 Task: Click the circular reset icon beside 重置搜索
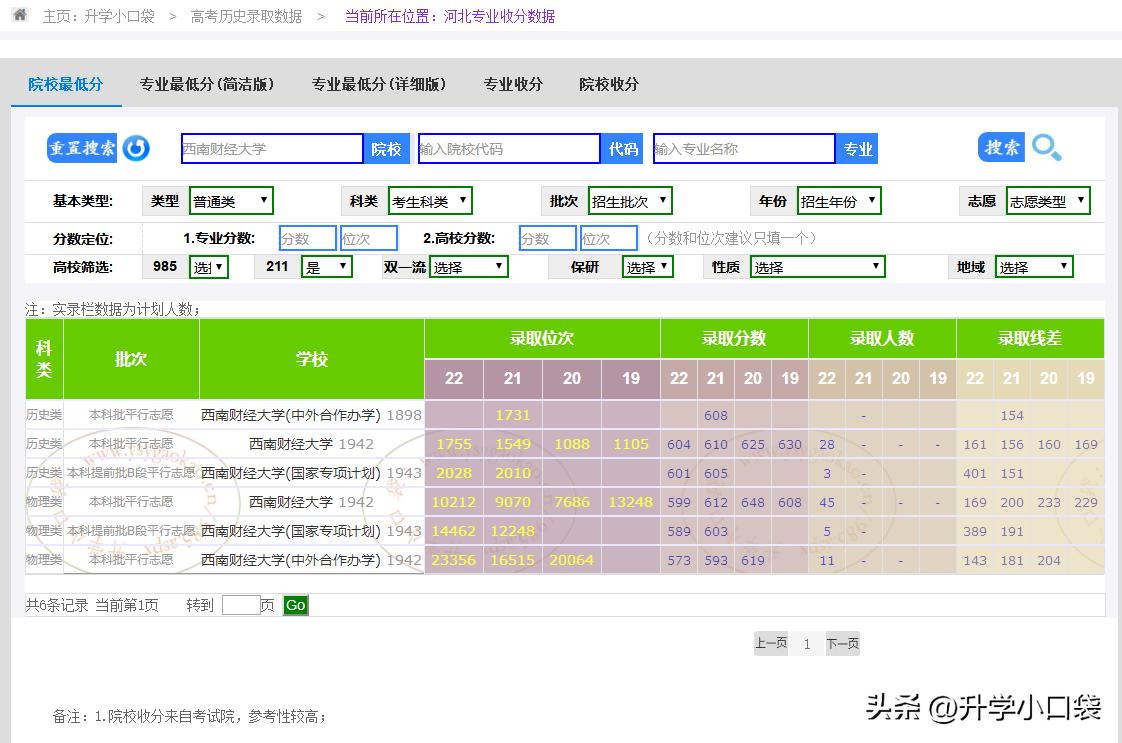(136, 147)
